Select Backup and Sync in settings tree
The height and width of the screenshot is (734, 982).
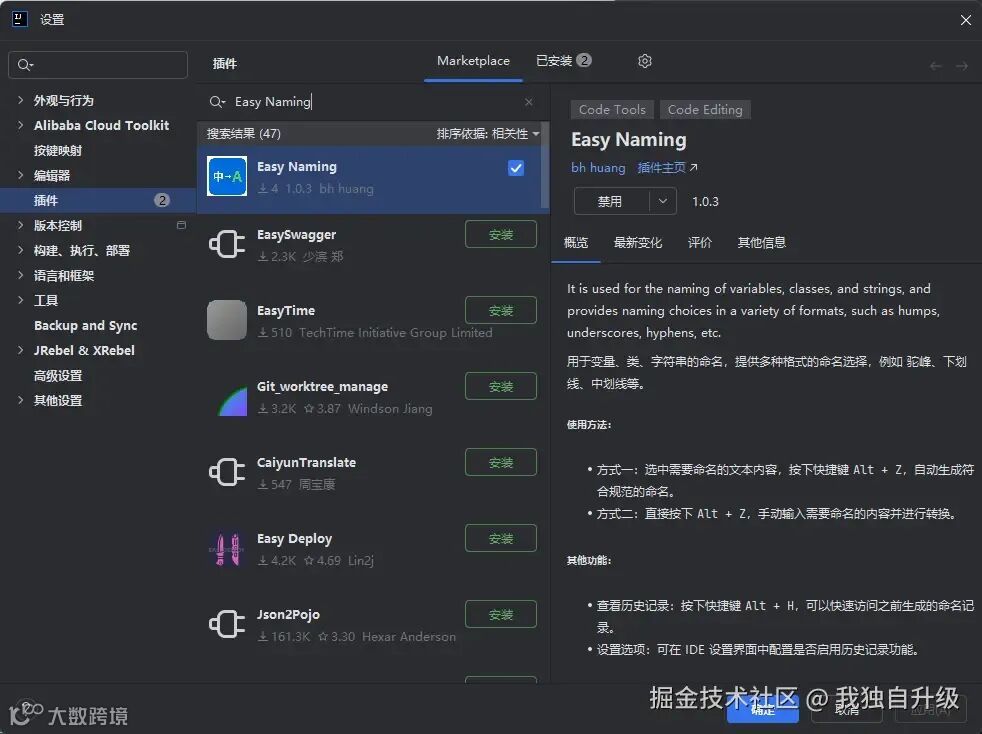(x=85, y=325)
